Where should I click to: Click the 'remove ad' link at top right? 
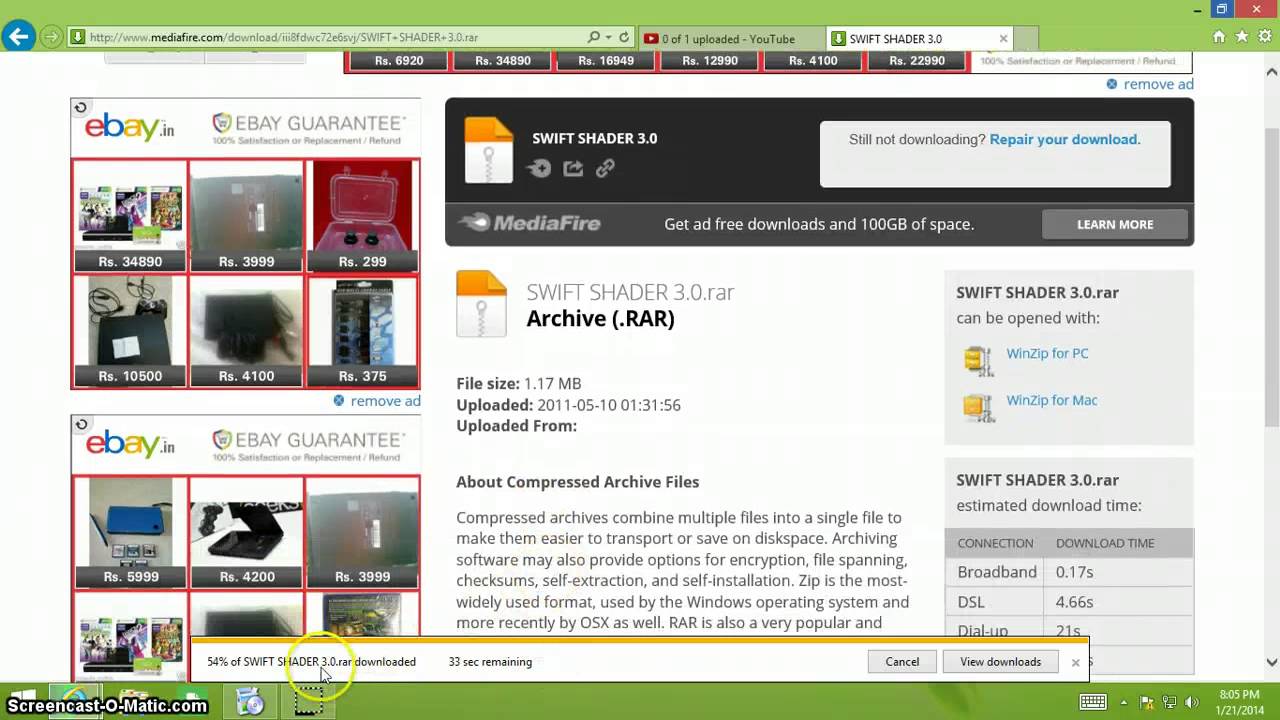pyautogui.click(x=1158, y=84)
